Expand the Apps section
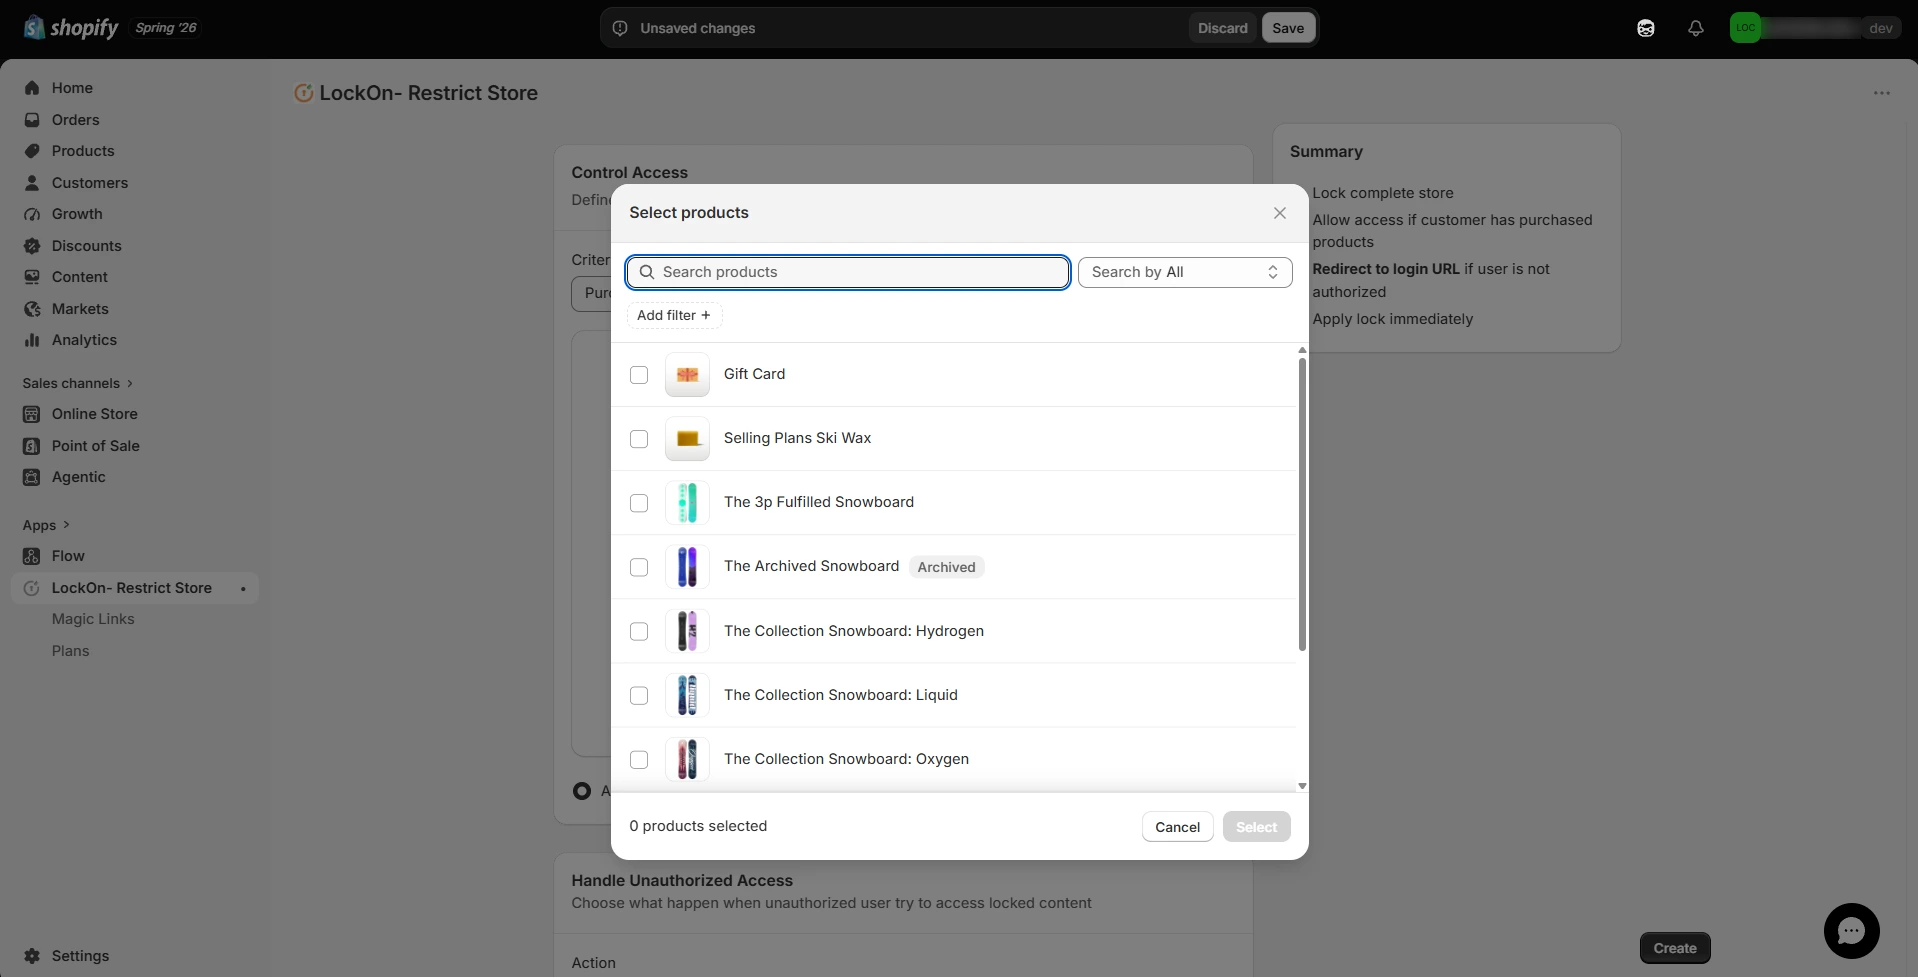This screenshot has height=977, width=1918. (46, 525)
